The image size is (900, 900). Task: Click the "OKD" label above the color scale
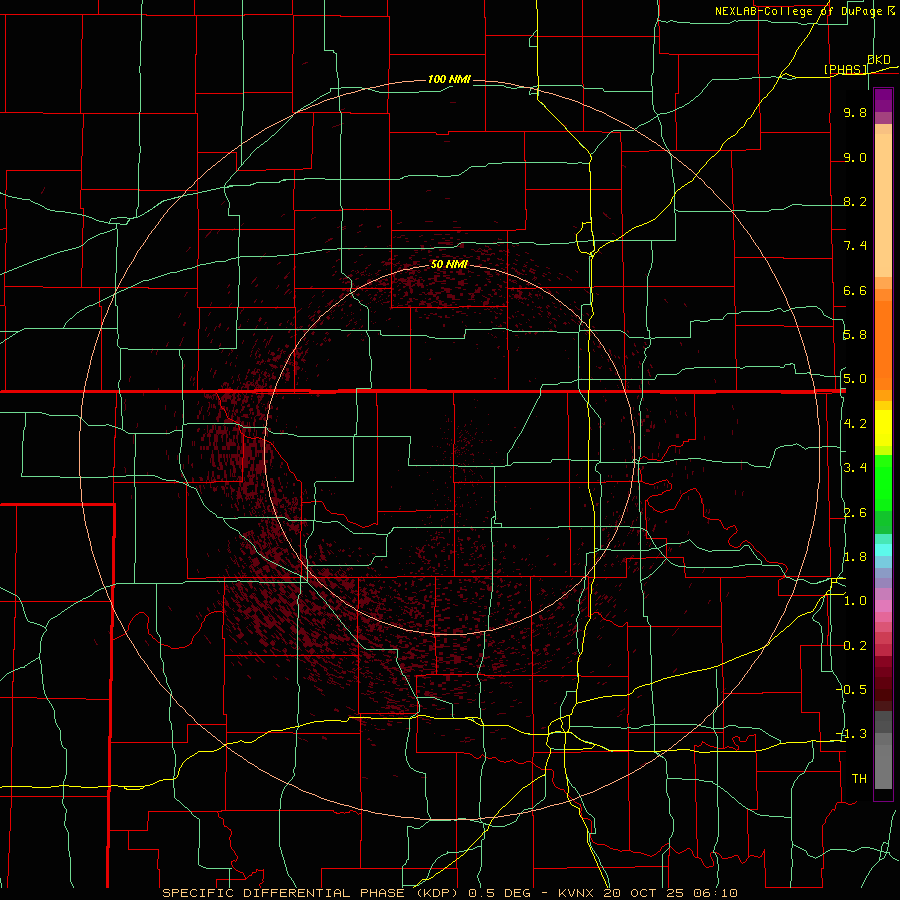[x=879, y=60]
